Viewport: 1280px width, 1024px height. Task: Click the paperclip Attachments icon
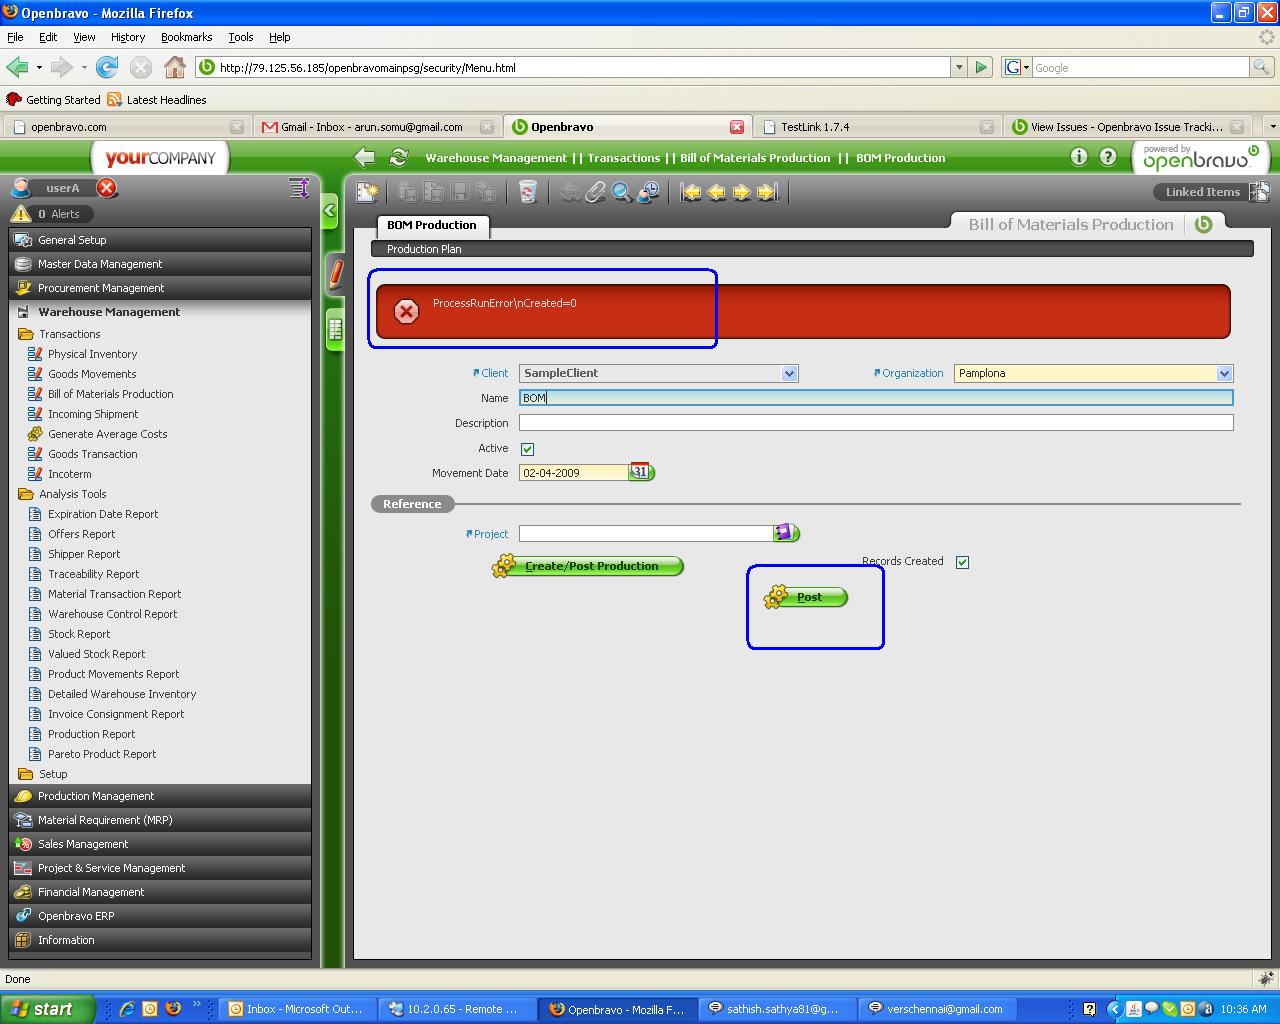click(x=596, y=192)
